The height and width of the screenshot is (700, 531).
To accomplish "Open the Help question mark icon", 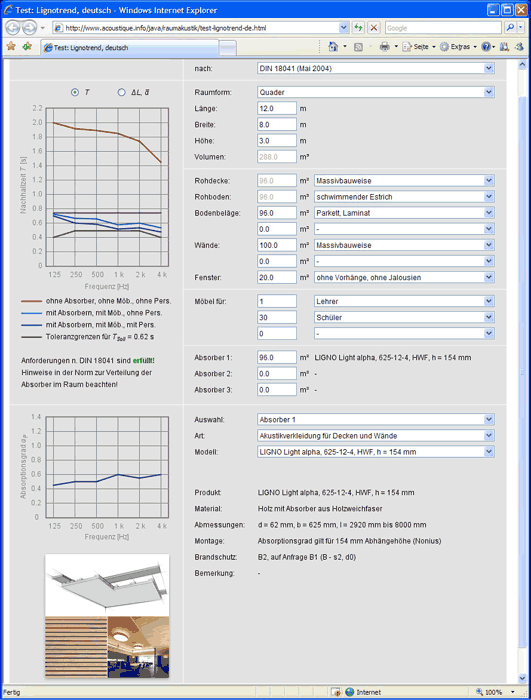I will [x=486, y=47].
